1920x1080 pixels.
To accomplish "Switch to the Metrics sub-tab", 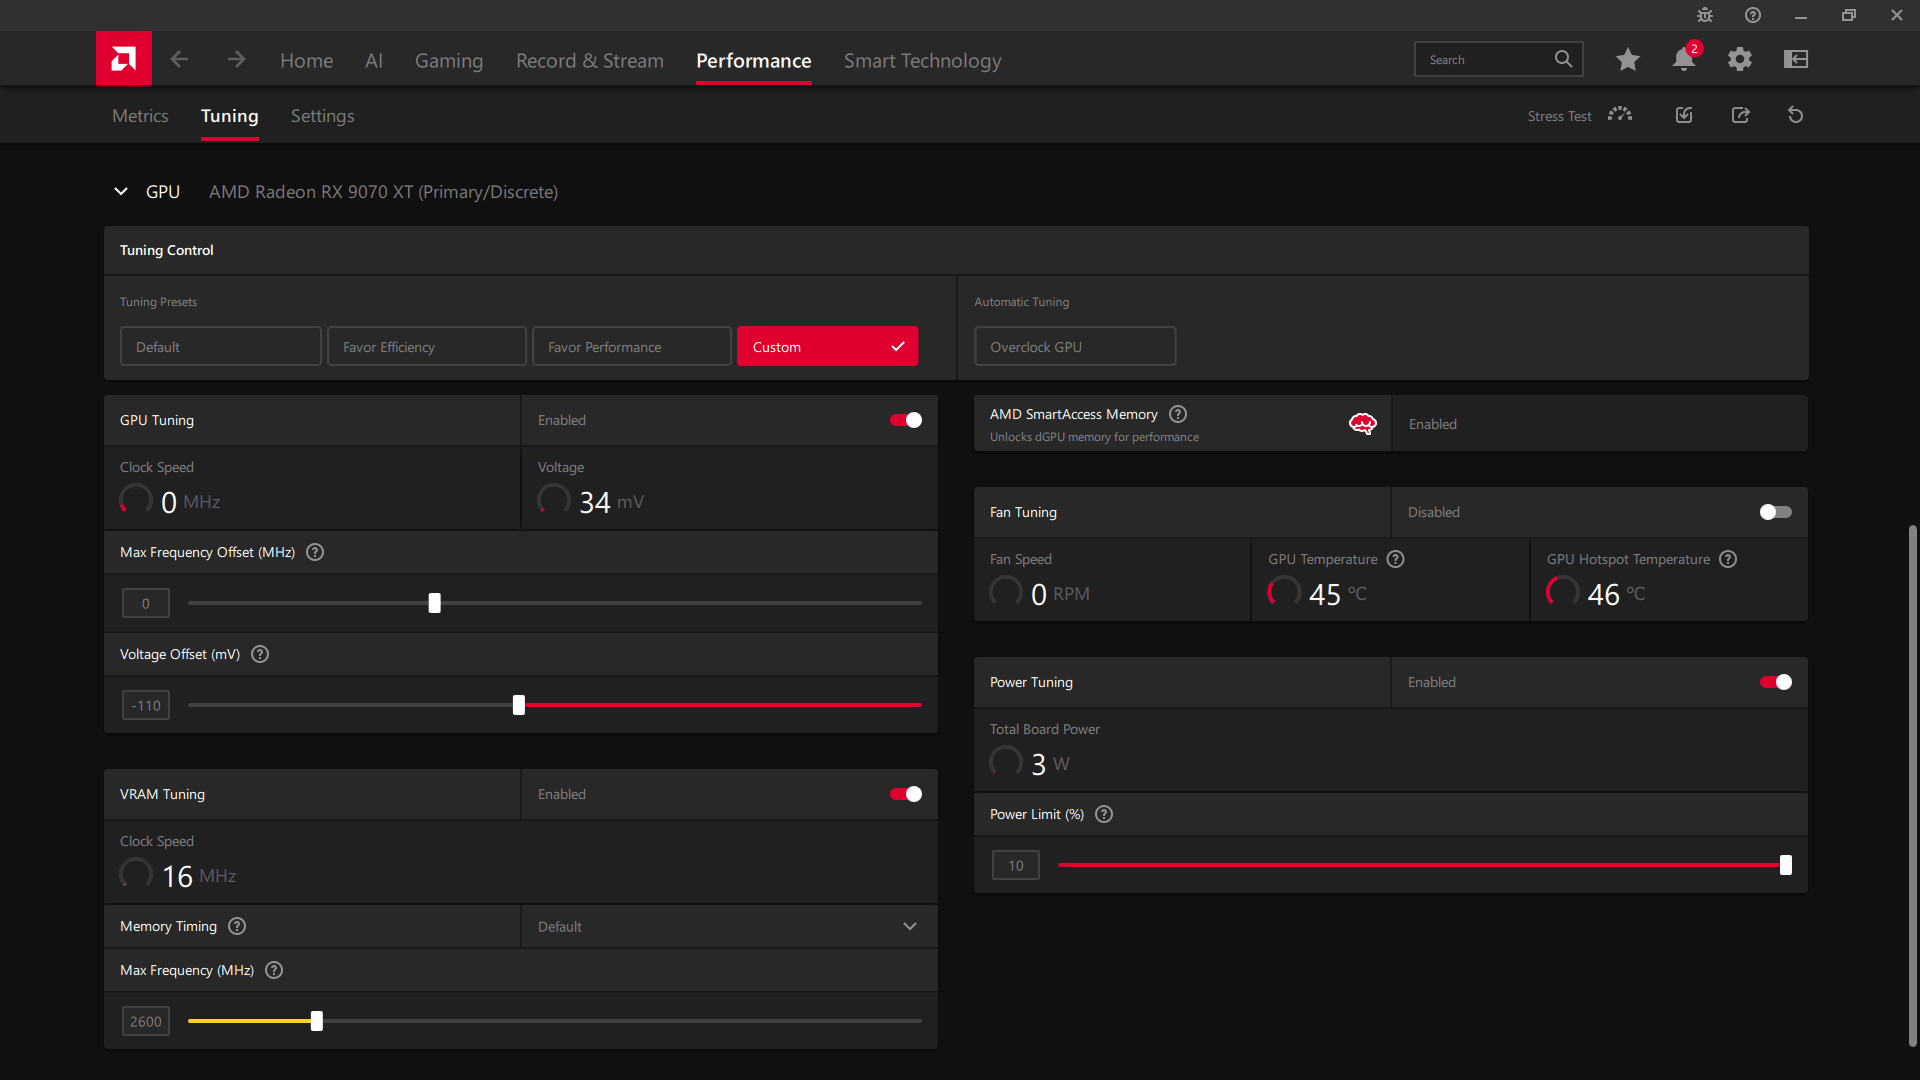I will click(x=140, y=116).
